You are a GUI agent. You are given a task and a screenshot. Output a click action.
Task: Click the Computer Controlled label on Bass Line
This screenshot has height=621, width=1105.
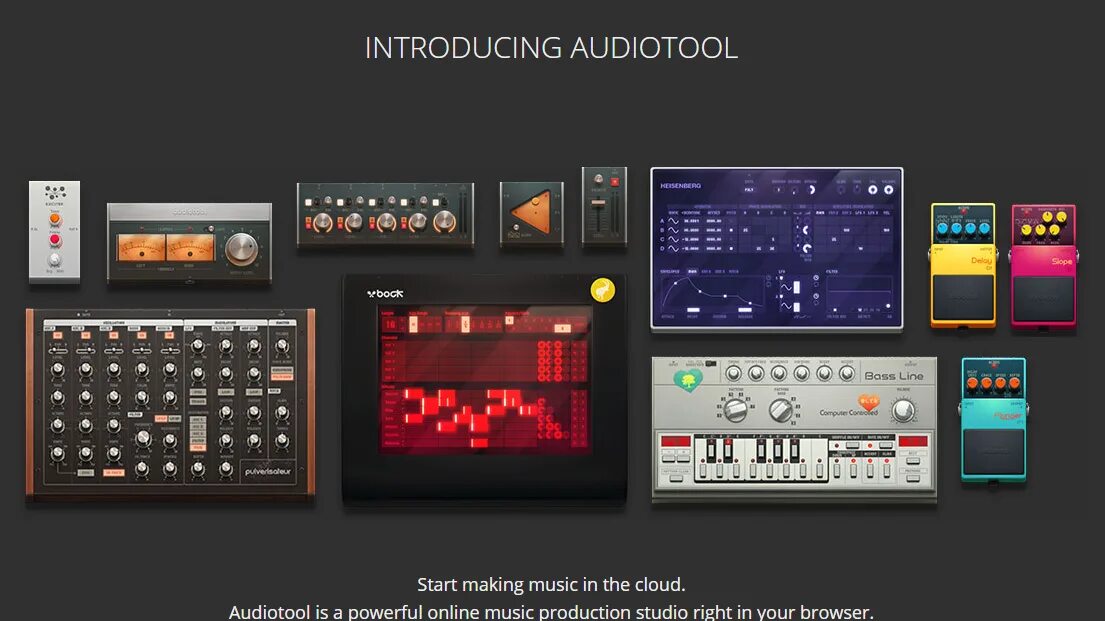848,412
